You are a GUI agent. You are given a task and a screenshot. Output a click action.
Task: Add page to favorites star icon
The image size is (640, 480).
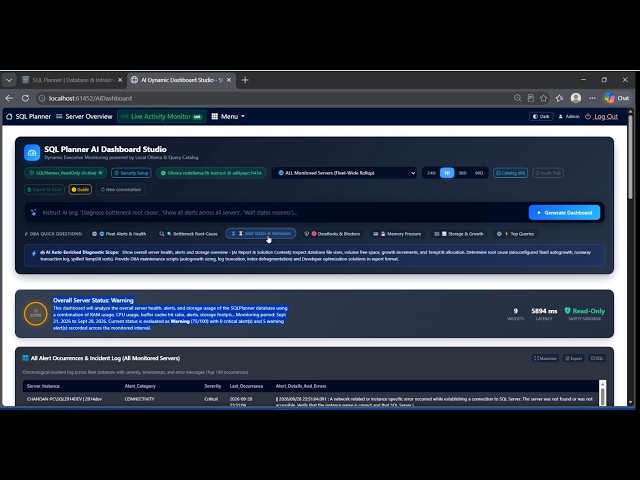point(544,98)
